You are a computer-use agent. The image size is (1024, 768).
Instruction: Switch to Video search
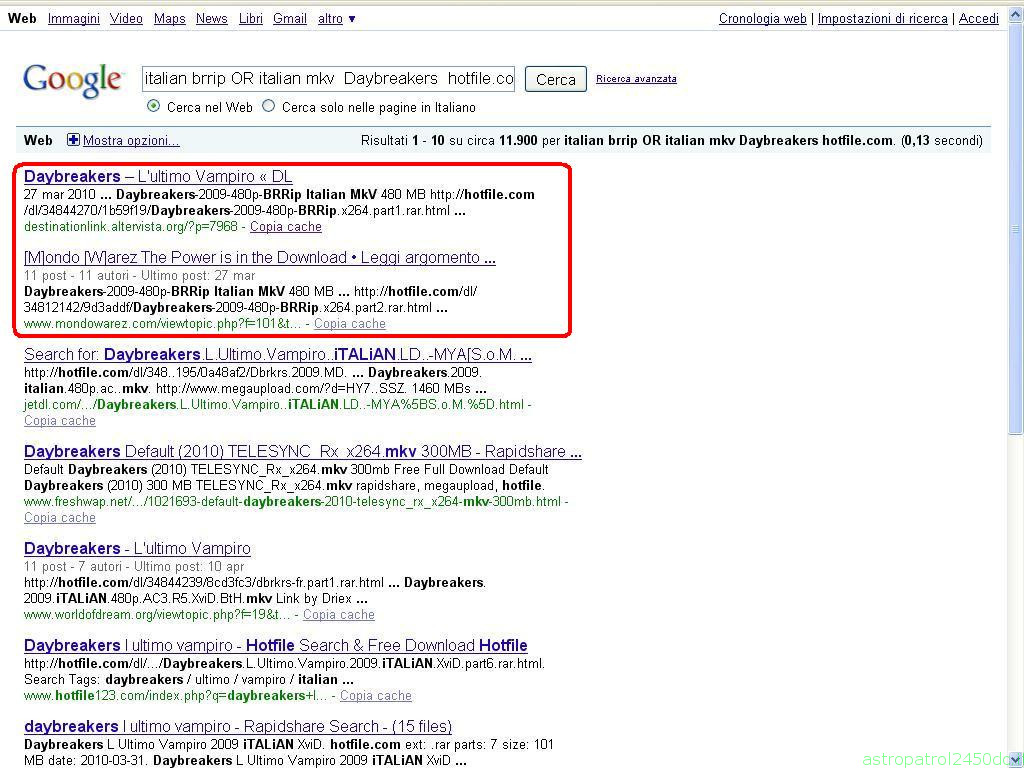(126, 19)
